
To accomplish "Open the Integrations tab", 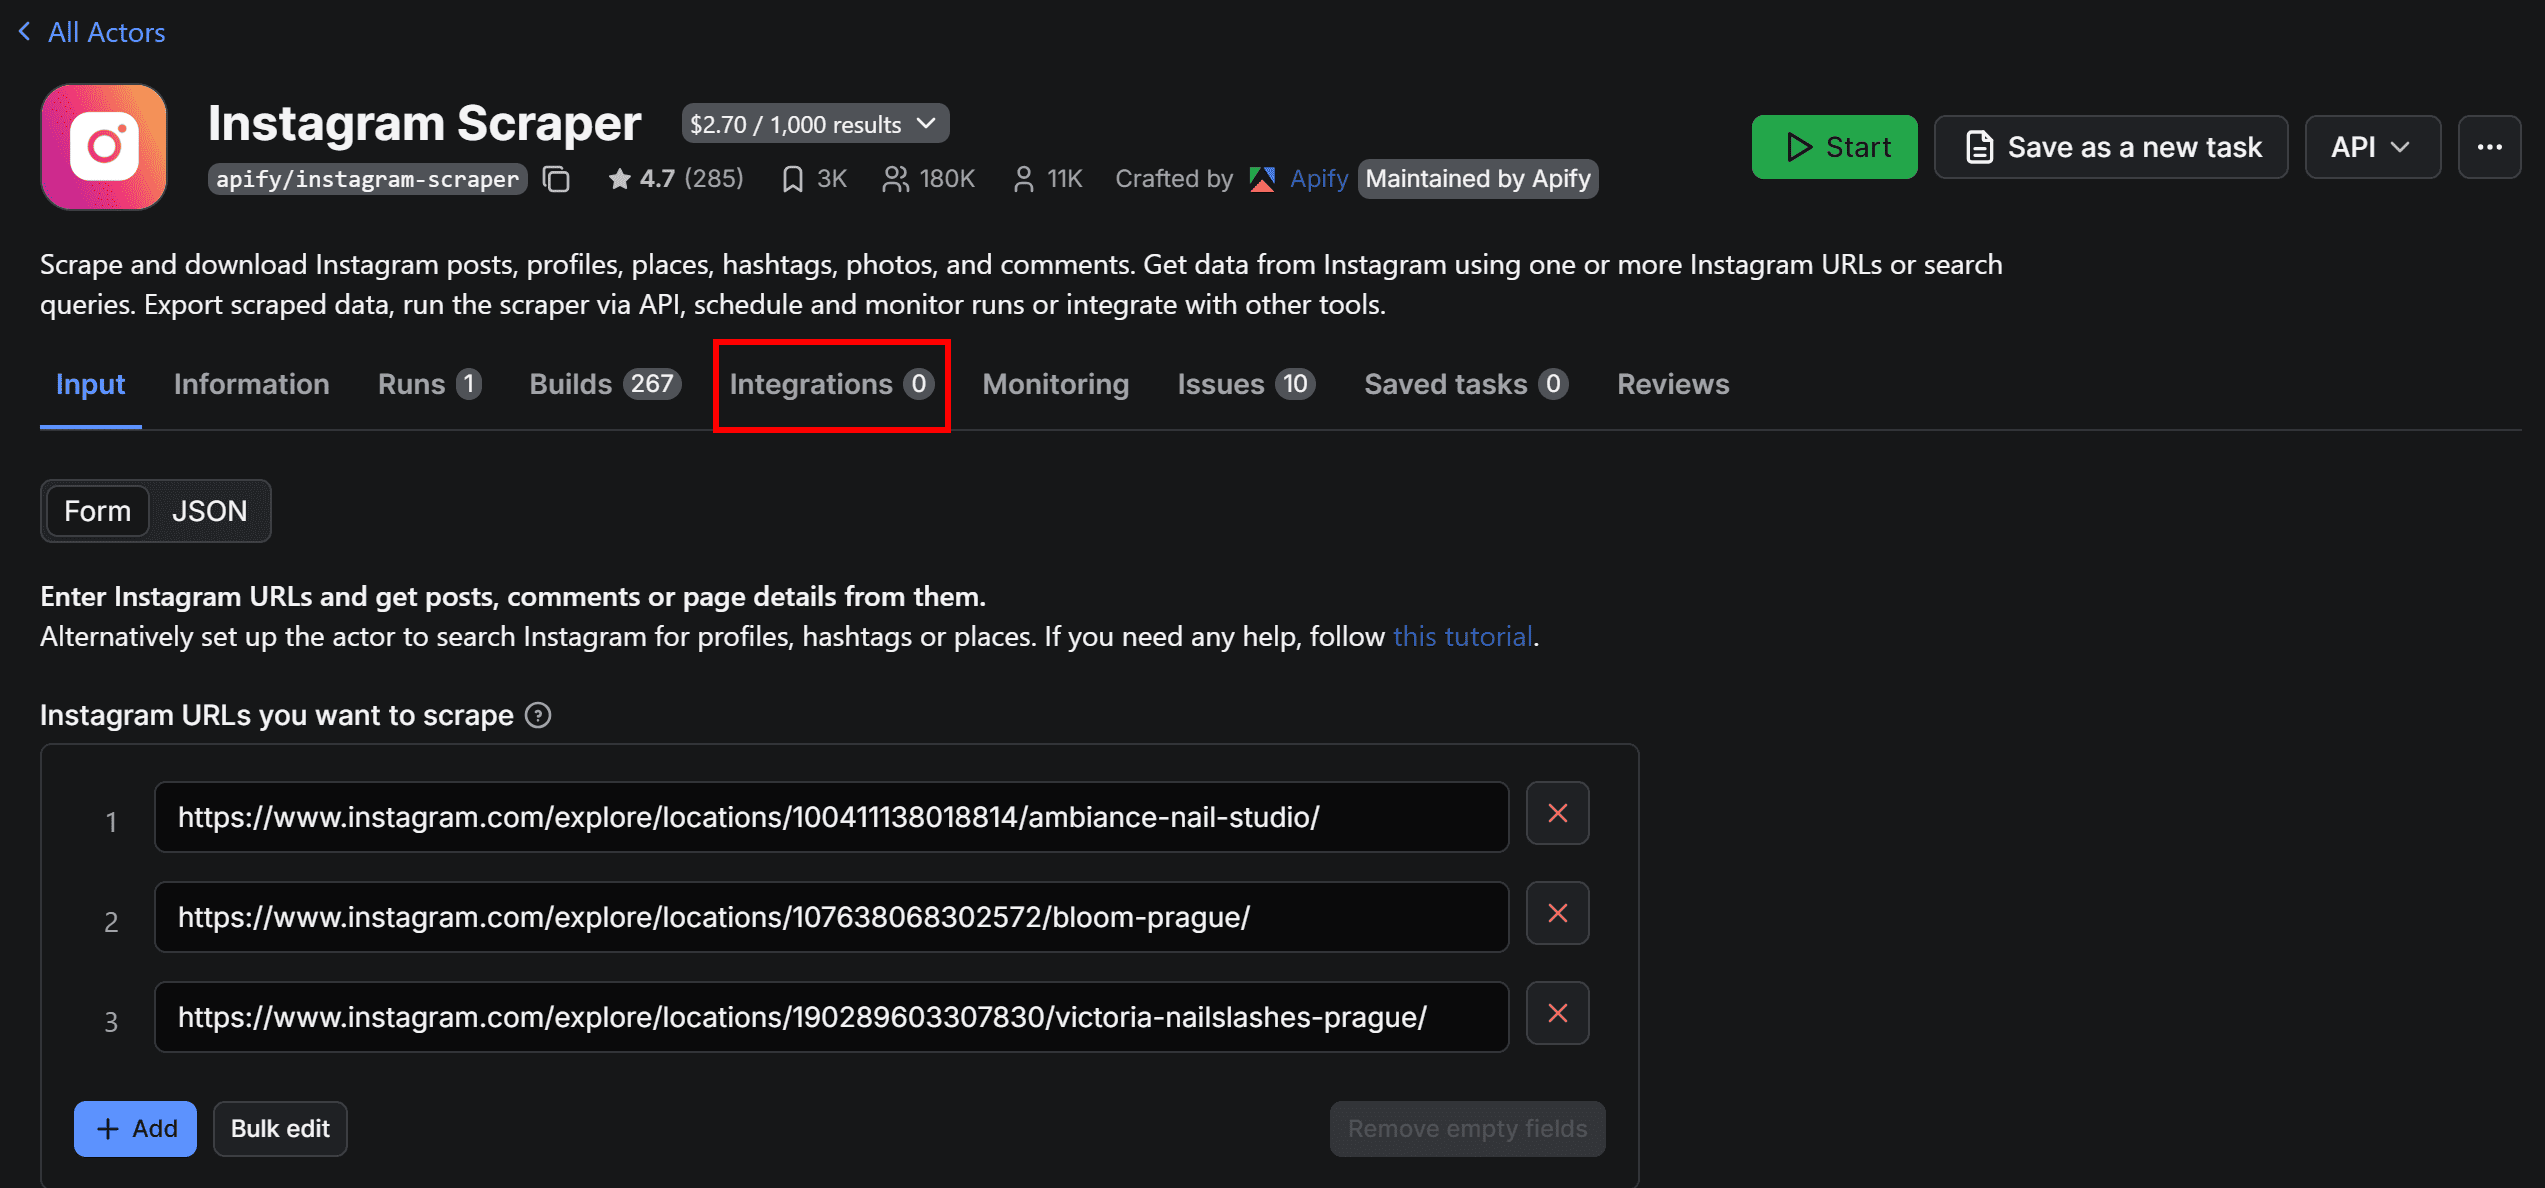I will pyautogui.click(x=831, y=384).
